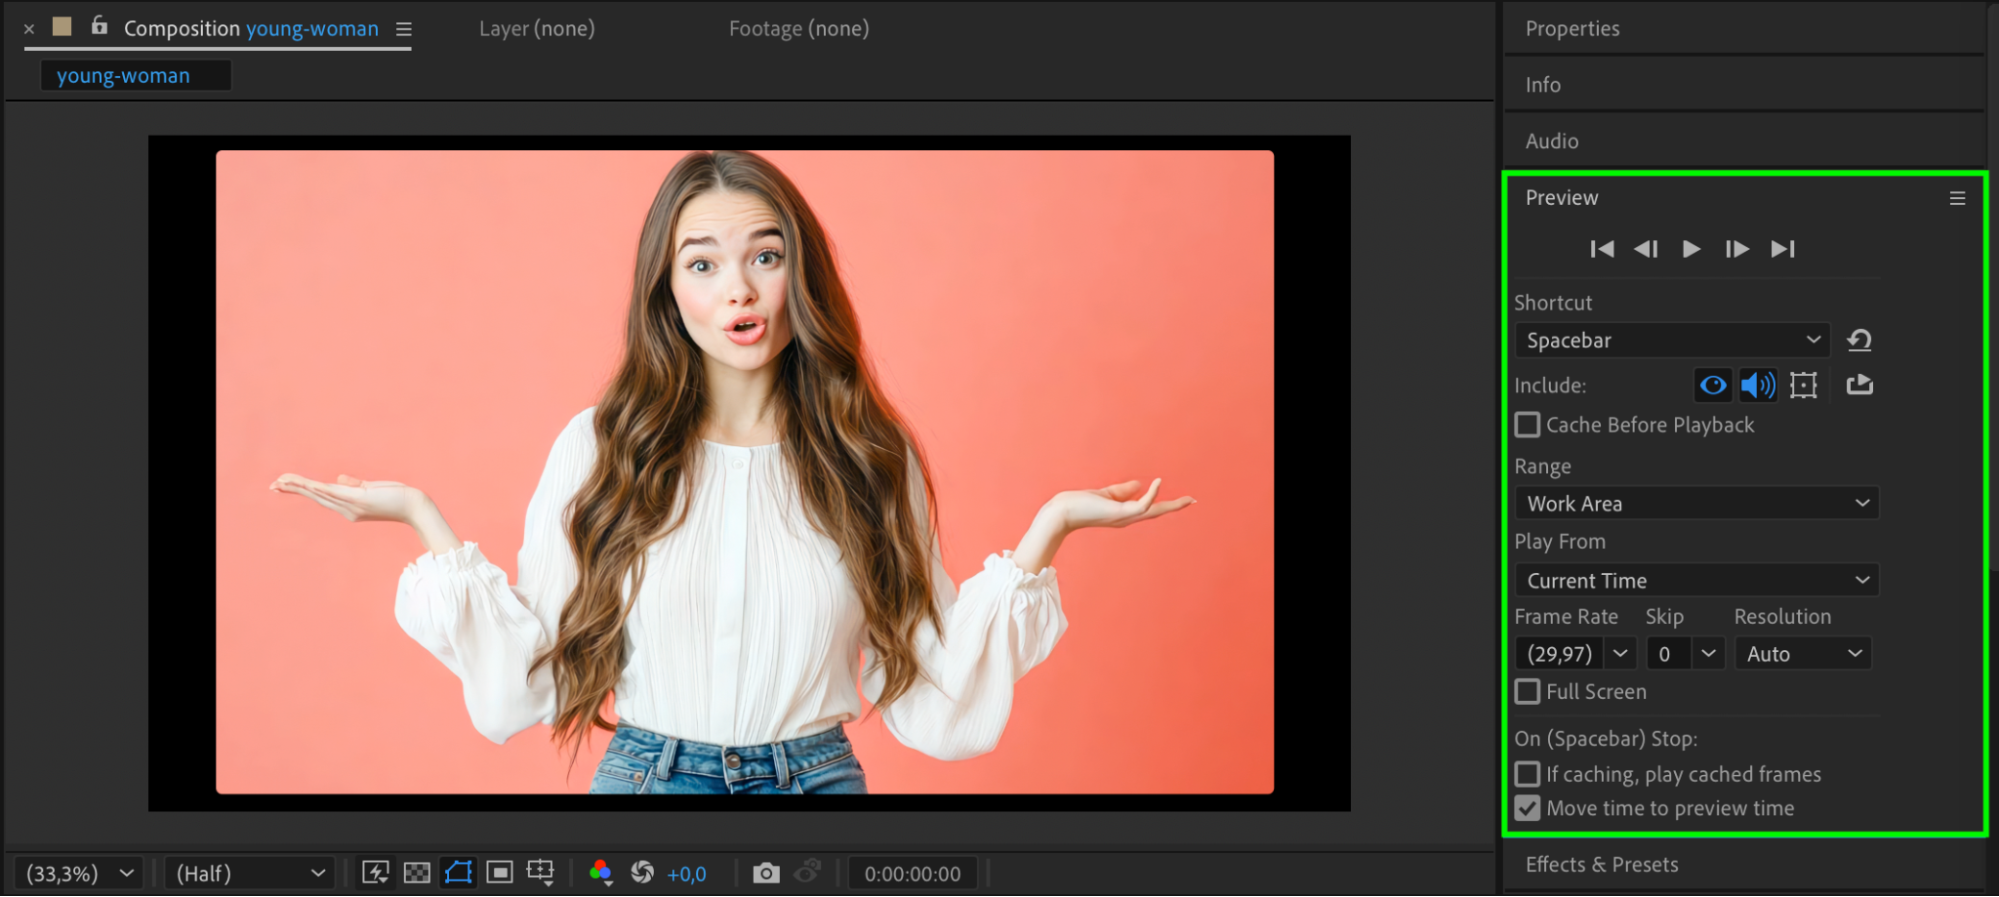Click the current time 0:00:00:00 display
The width and height of the screenshot is (1999, 897).
pyautogui.click(x=912, y=873)
